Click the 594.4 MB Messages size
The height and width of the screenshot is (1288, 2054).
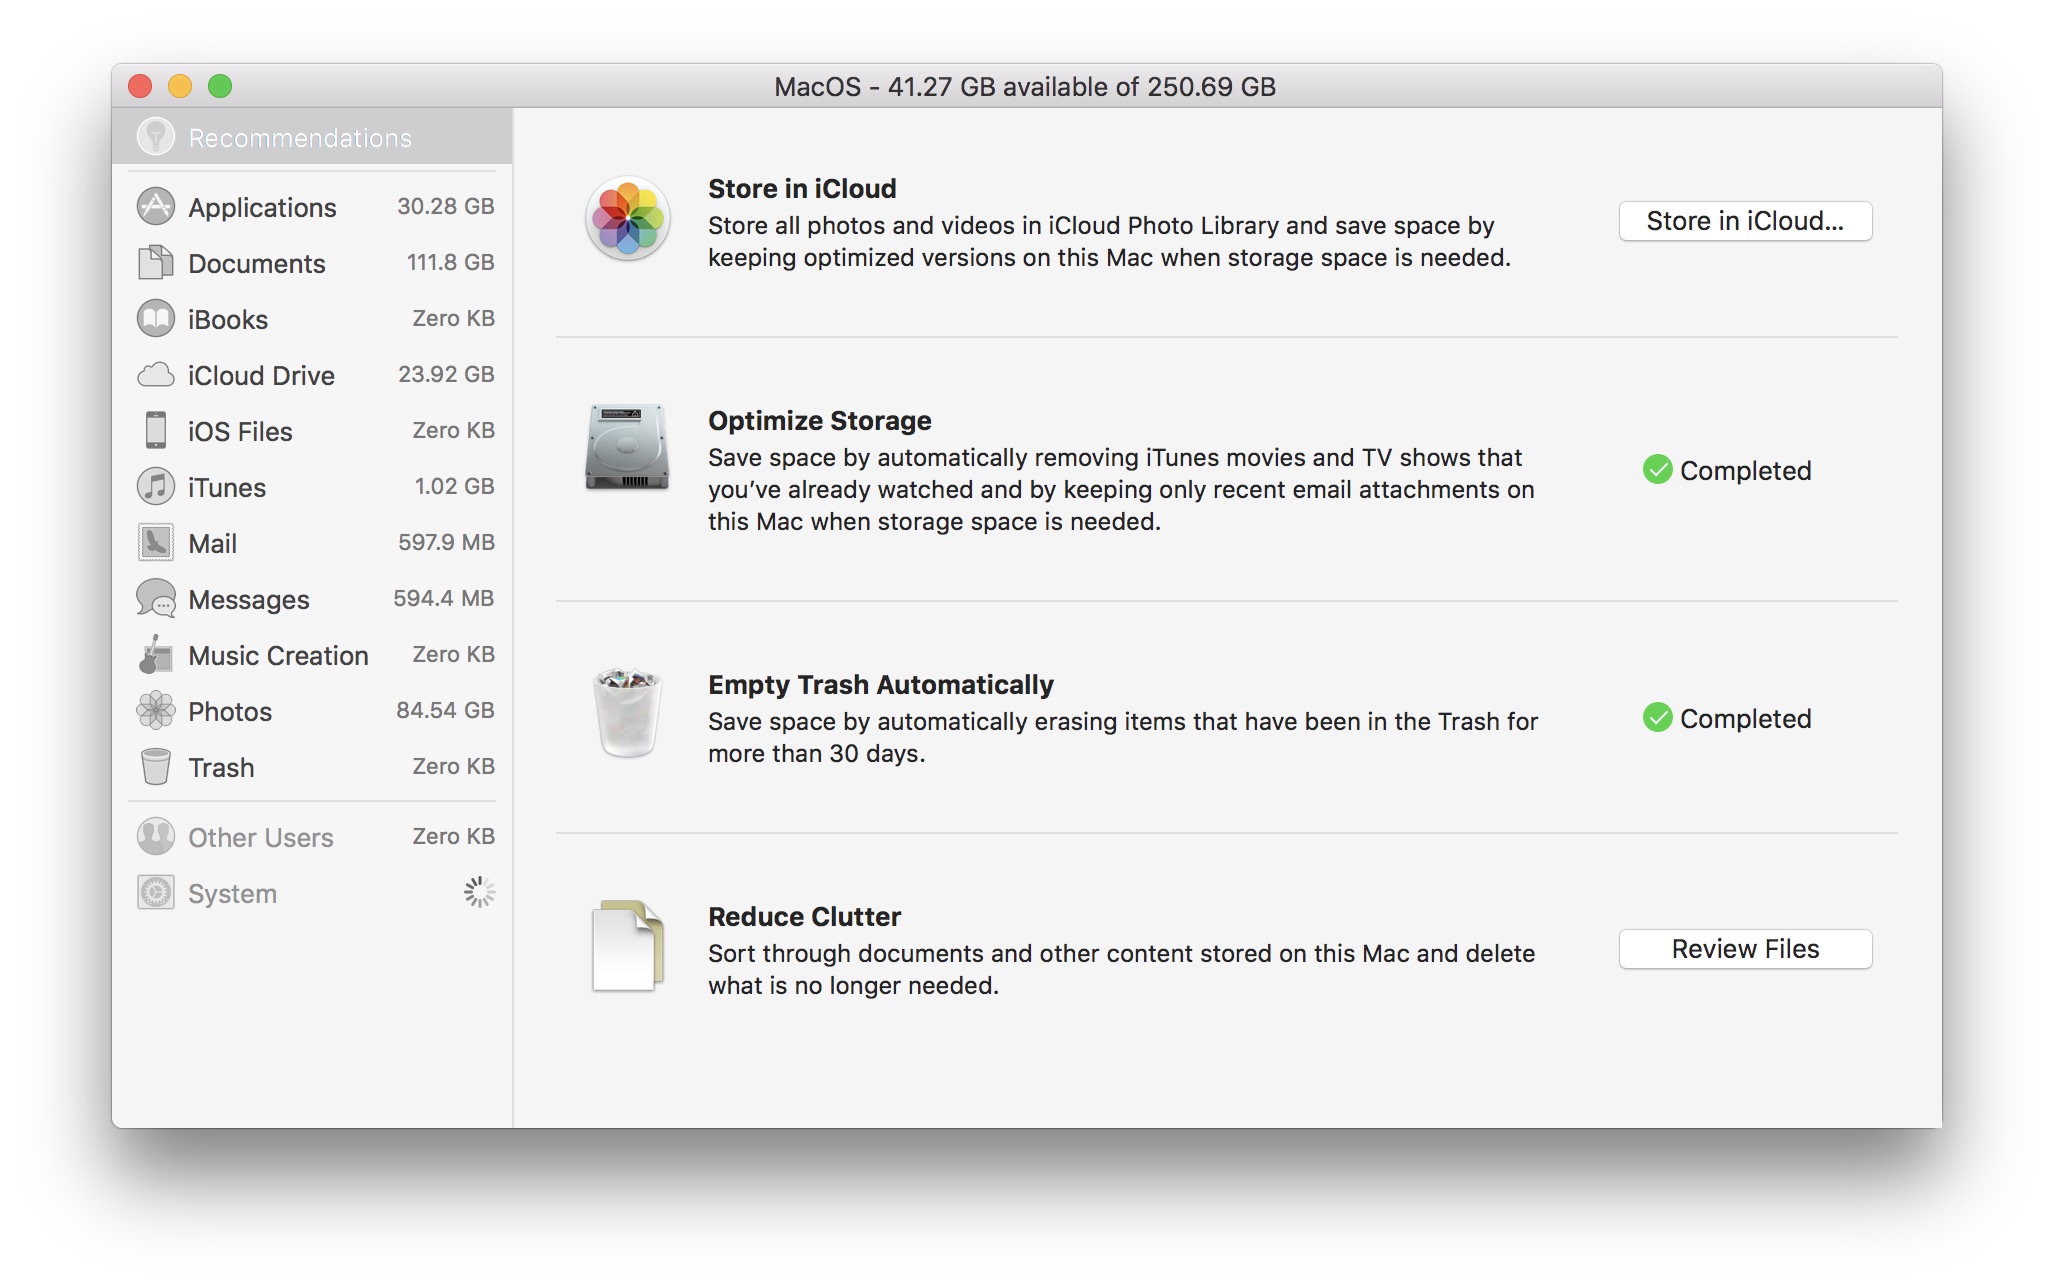pos(443,598)
